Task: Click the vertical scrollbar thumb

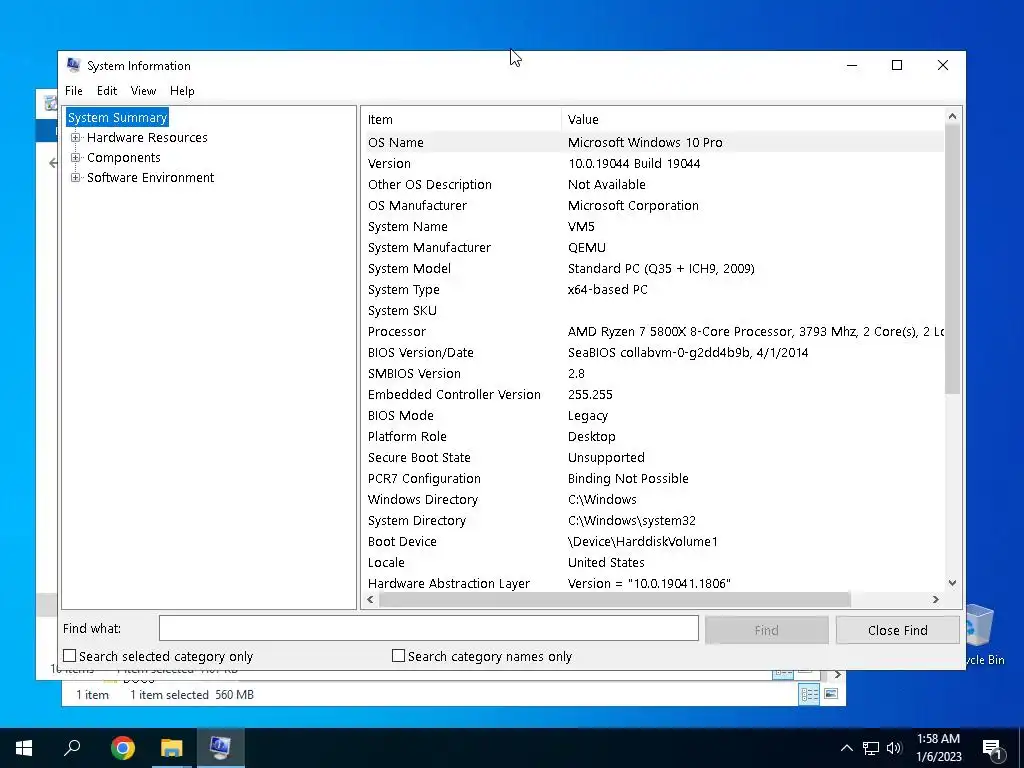Action: (952, 259)
